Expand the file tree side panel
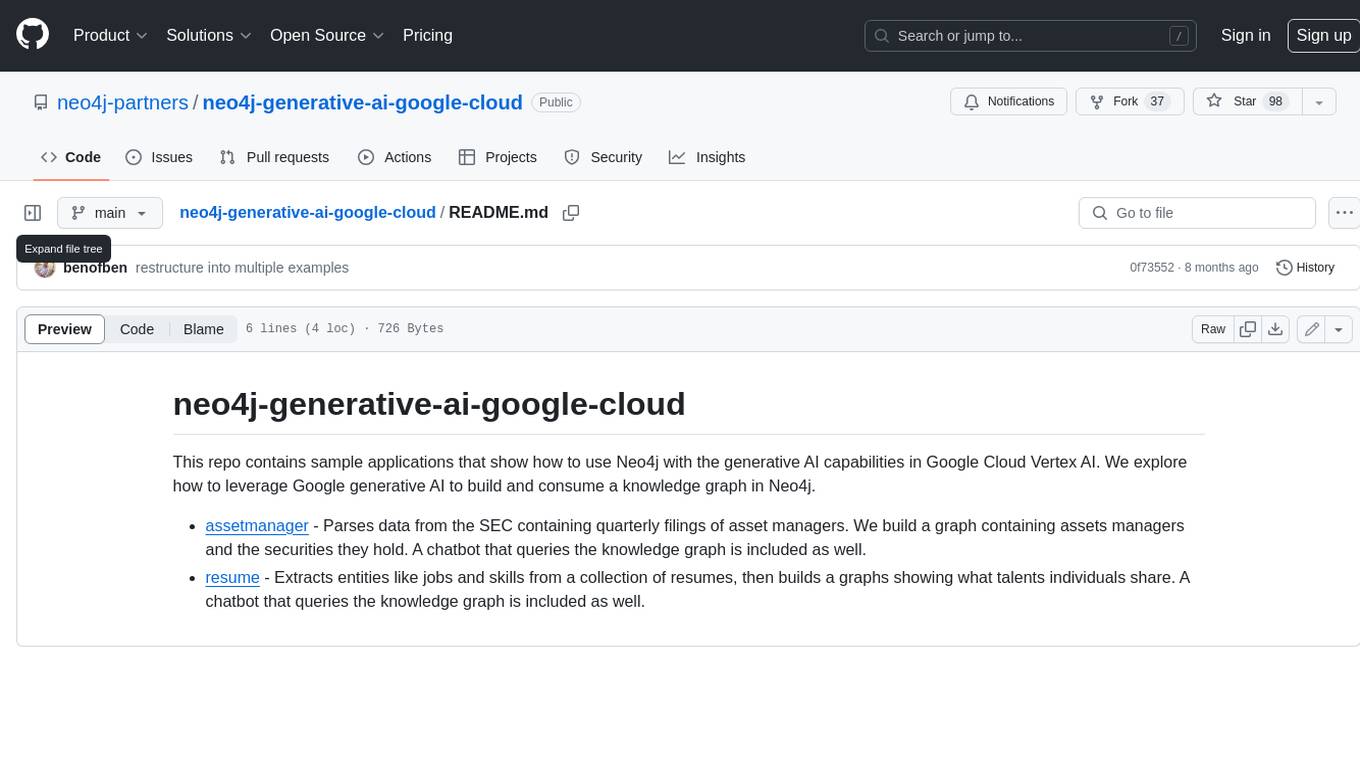Screen dimensions: 1360x764 tap(33, 213)
